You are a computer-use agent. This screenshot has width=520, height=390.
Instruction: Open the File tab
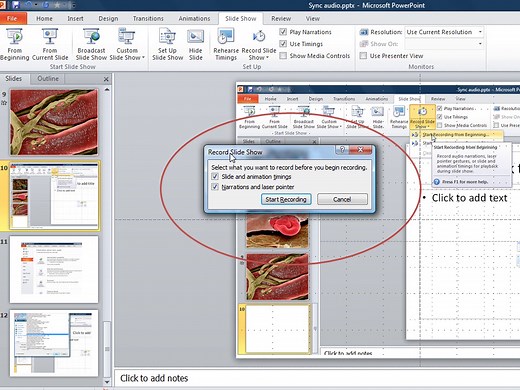13,18
